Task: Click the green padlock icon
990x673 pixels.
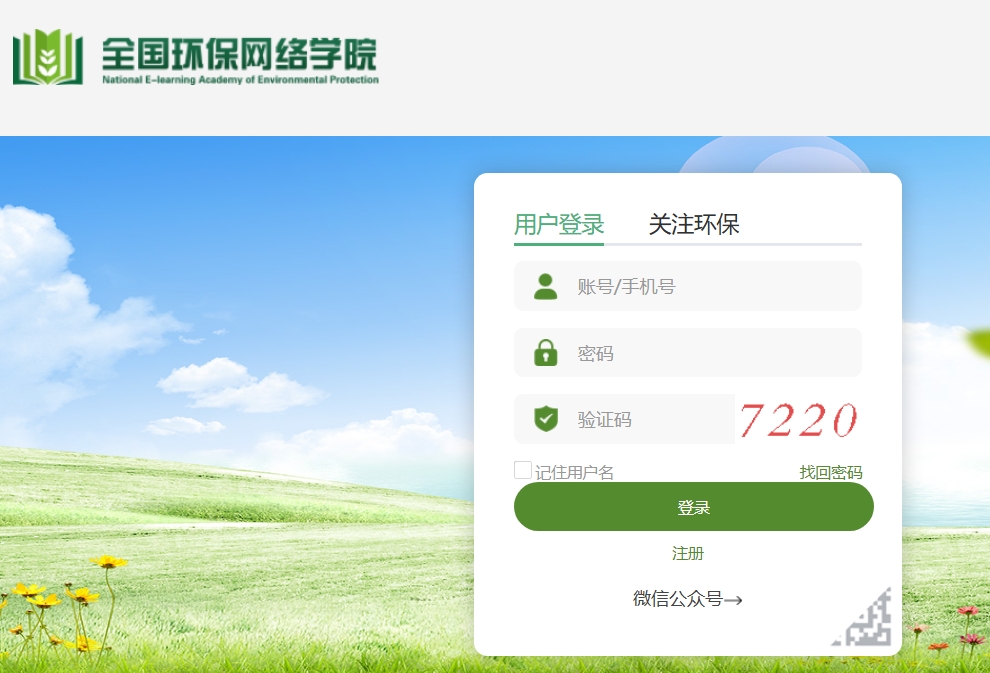Action: point(546,353)
